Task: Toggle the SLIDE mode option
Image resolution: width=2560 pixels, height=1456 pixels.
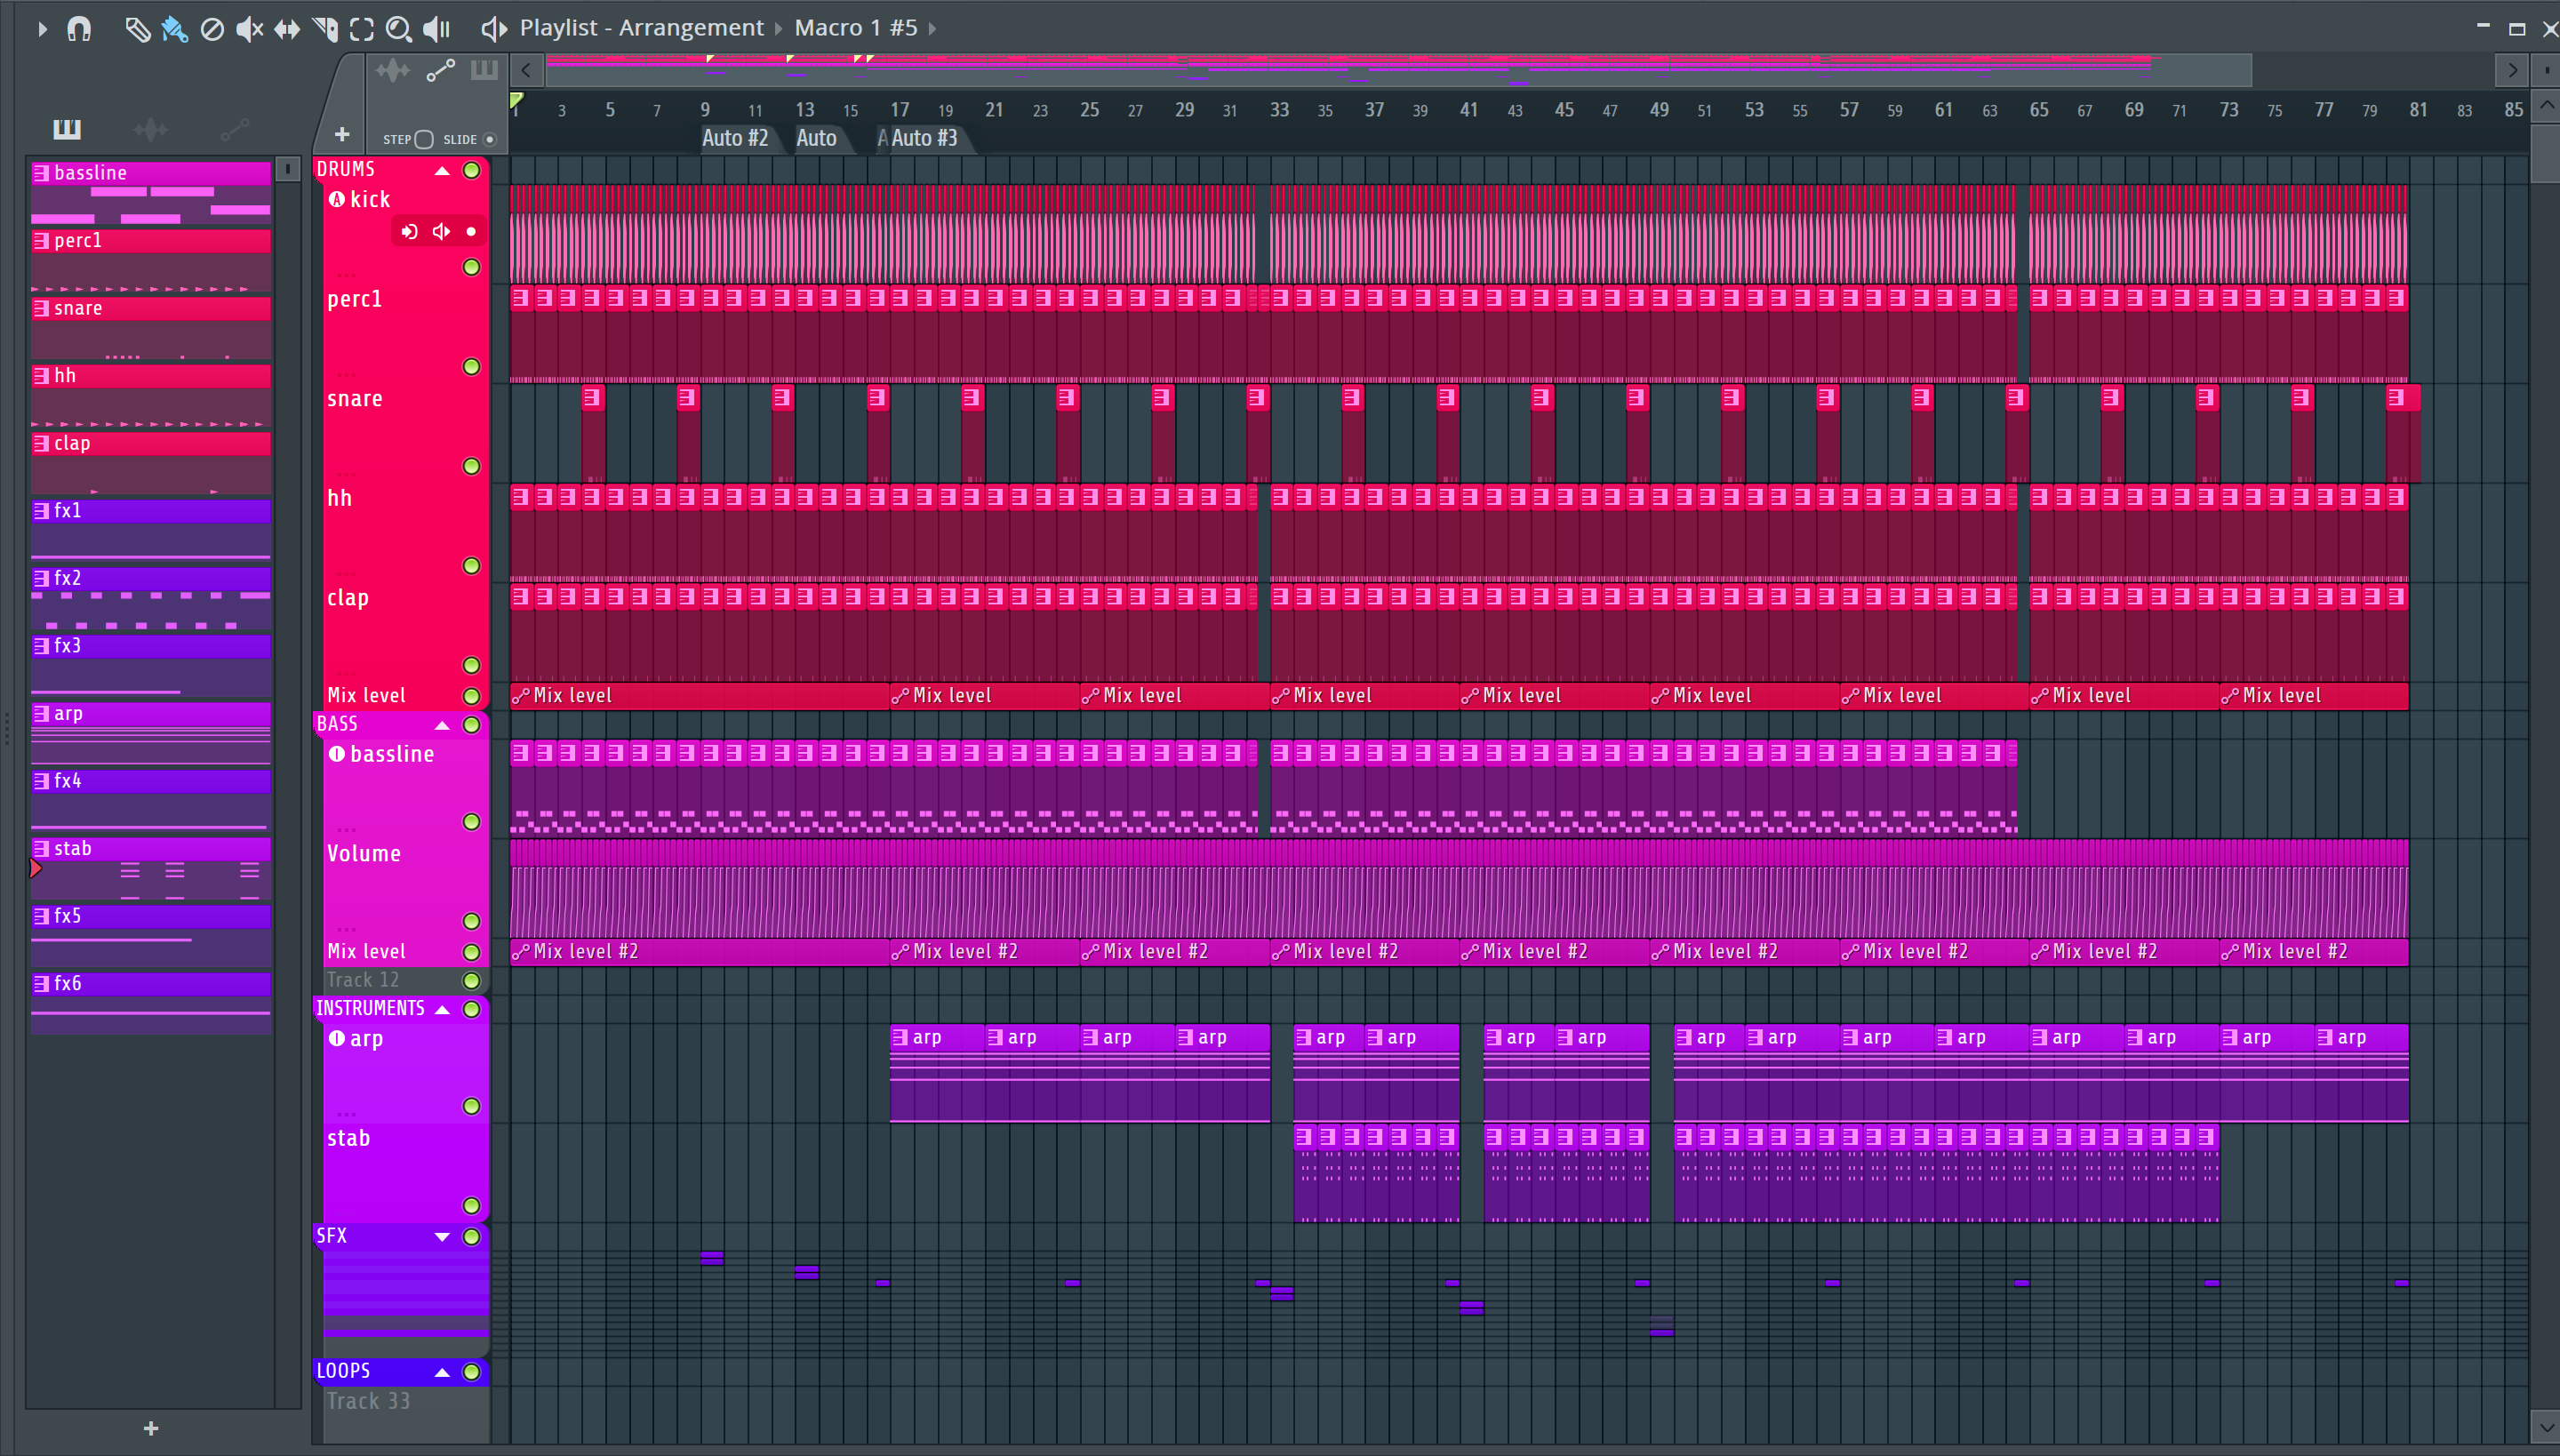Action: [490, 140]
